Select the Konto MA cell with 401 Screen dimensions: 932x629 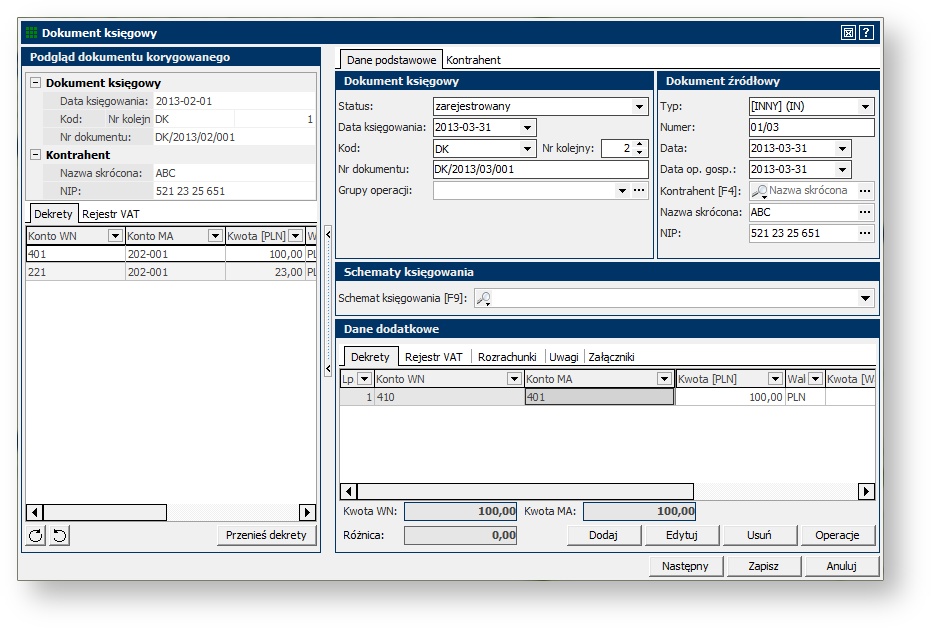(599, 397)
